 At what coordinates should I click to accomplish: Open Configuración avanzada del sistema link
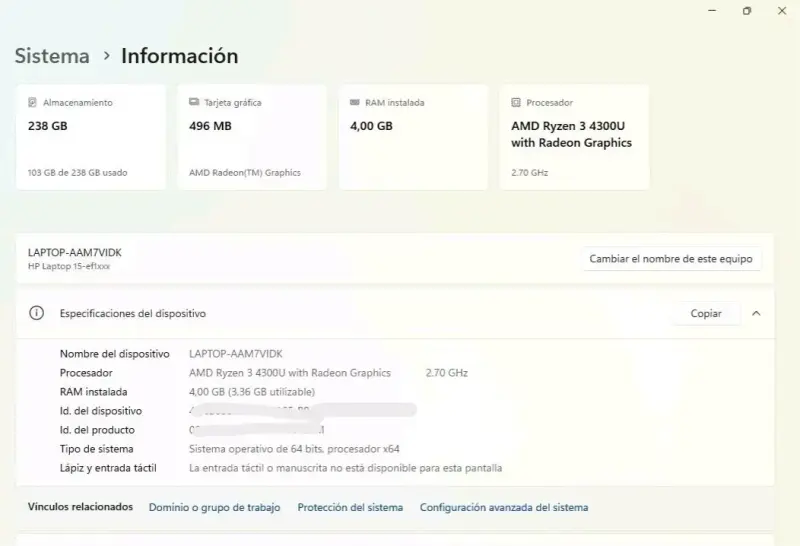click(x=504, y=507)
